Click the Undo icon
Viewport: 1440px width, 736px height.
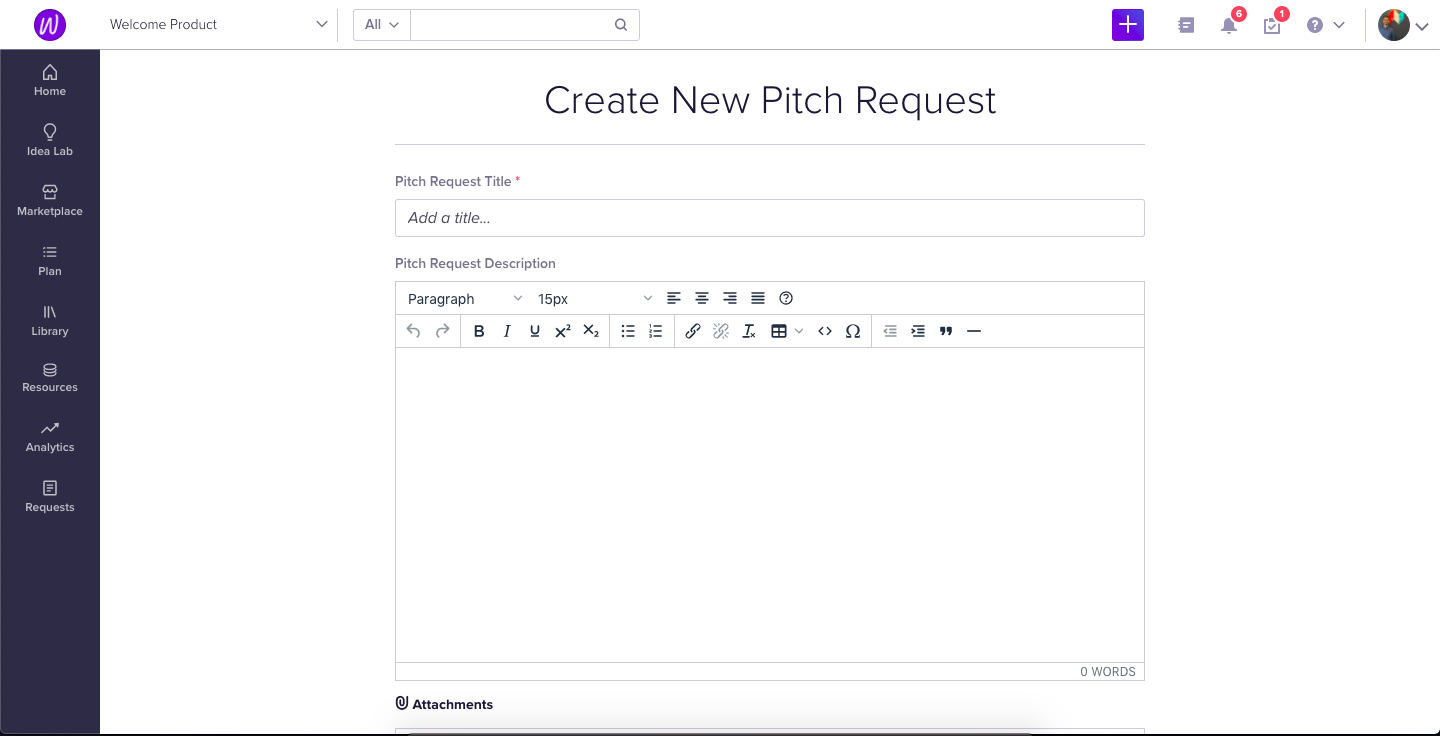click(414, 331)
